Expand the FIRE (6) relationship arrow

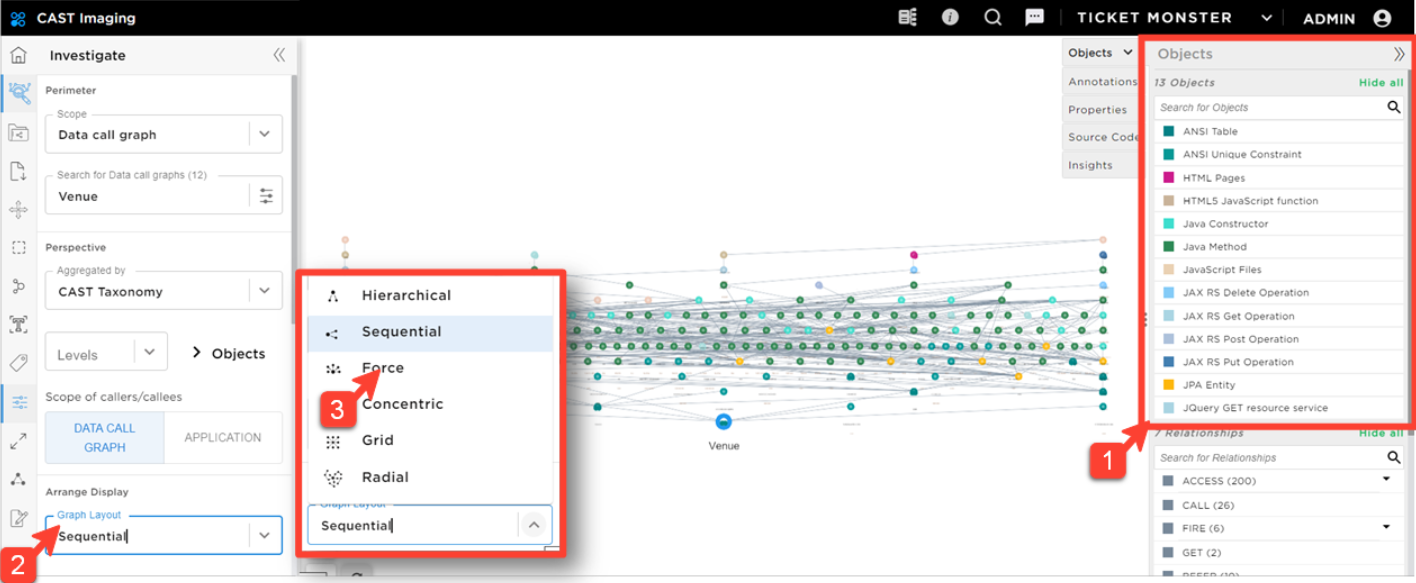tap(1386, 526)
